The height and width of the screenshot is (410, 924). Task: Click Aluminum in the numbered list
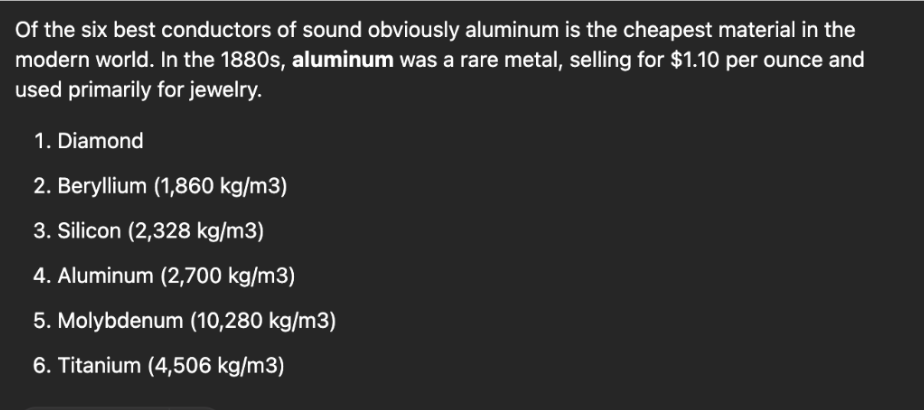(x=103, y=276)
